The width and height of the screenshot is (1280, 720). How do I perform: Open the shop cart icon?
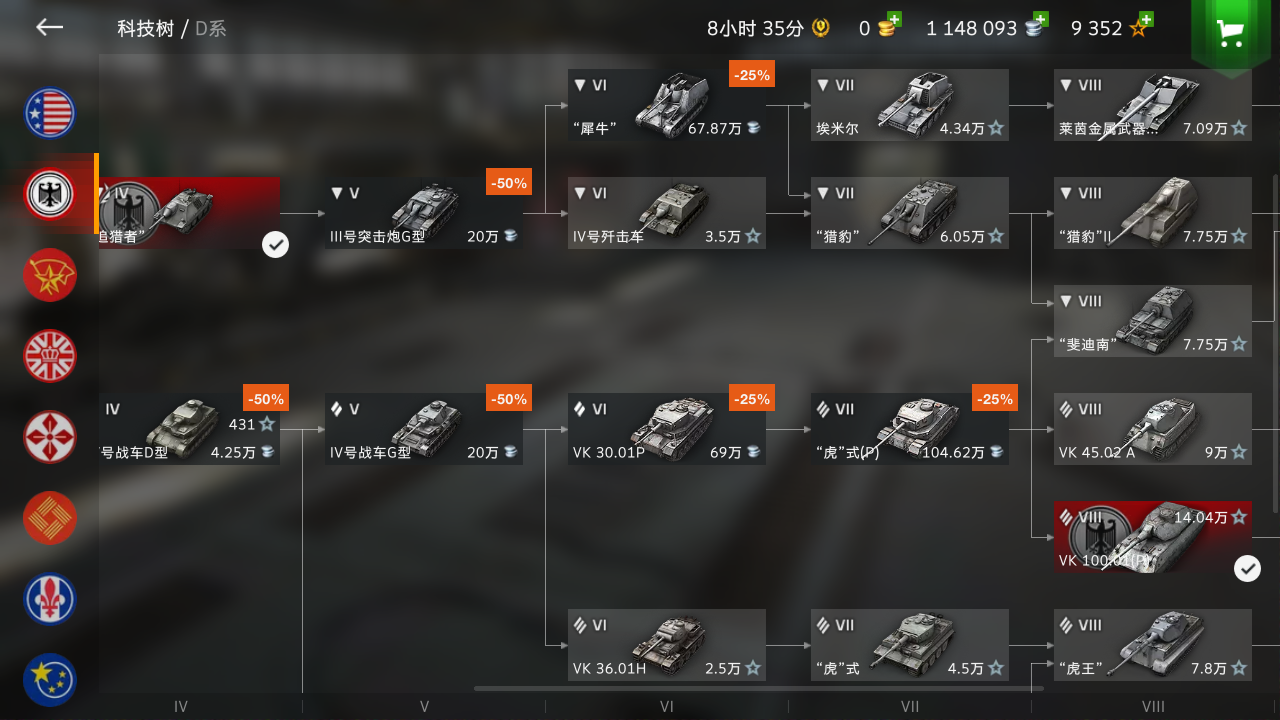pyautogui.click(x=1230, y=33)
